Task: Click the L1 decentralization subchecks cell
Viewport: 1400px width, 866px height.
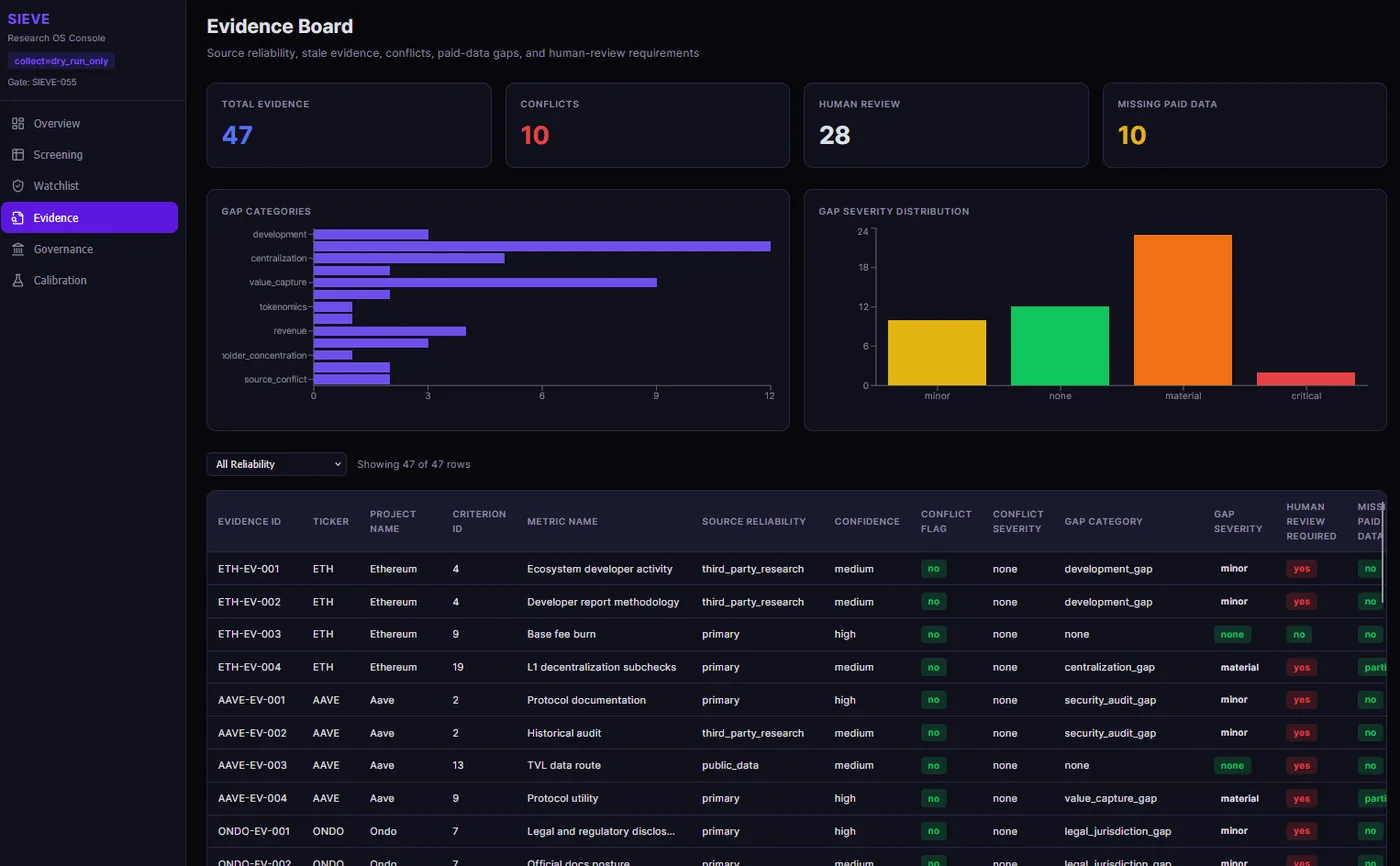Action: click(x=601, y=667)
